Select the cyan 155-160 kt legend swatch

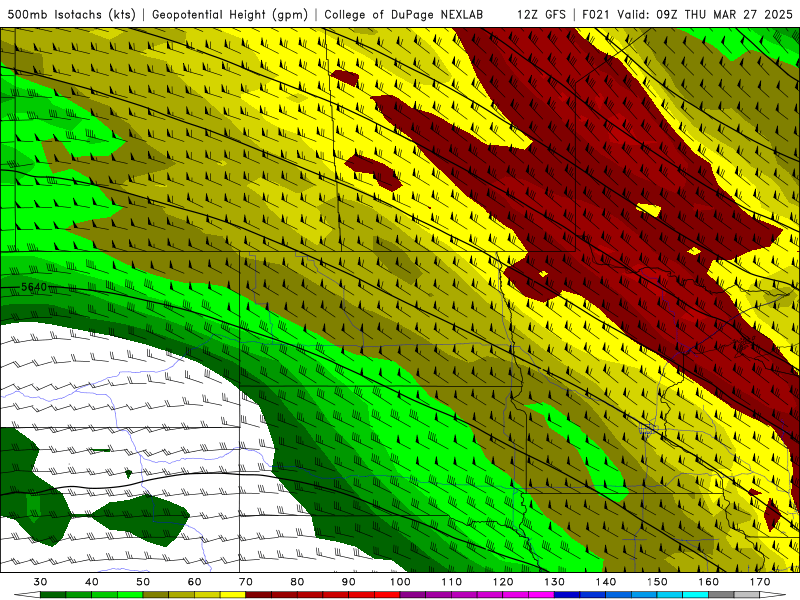[x=695, y=595]
